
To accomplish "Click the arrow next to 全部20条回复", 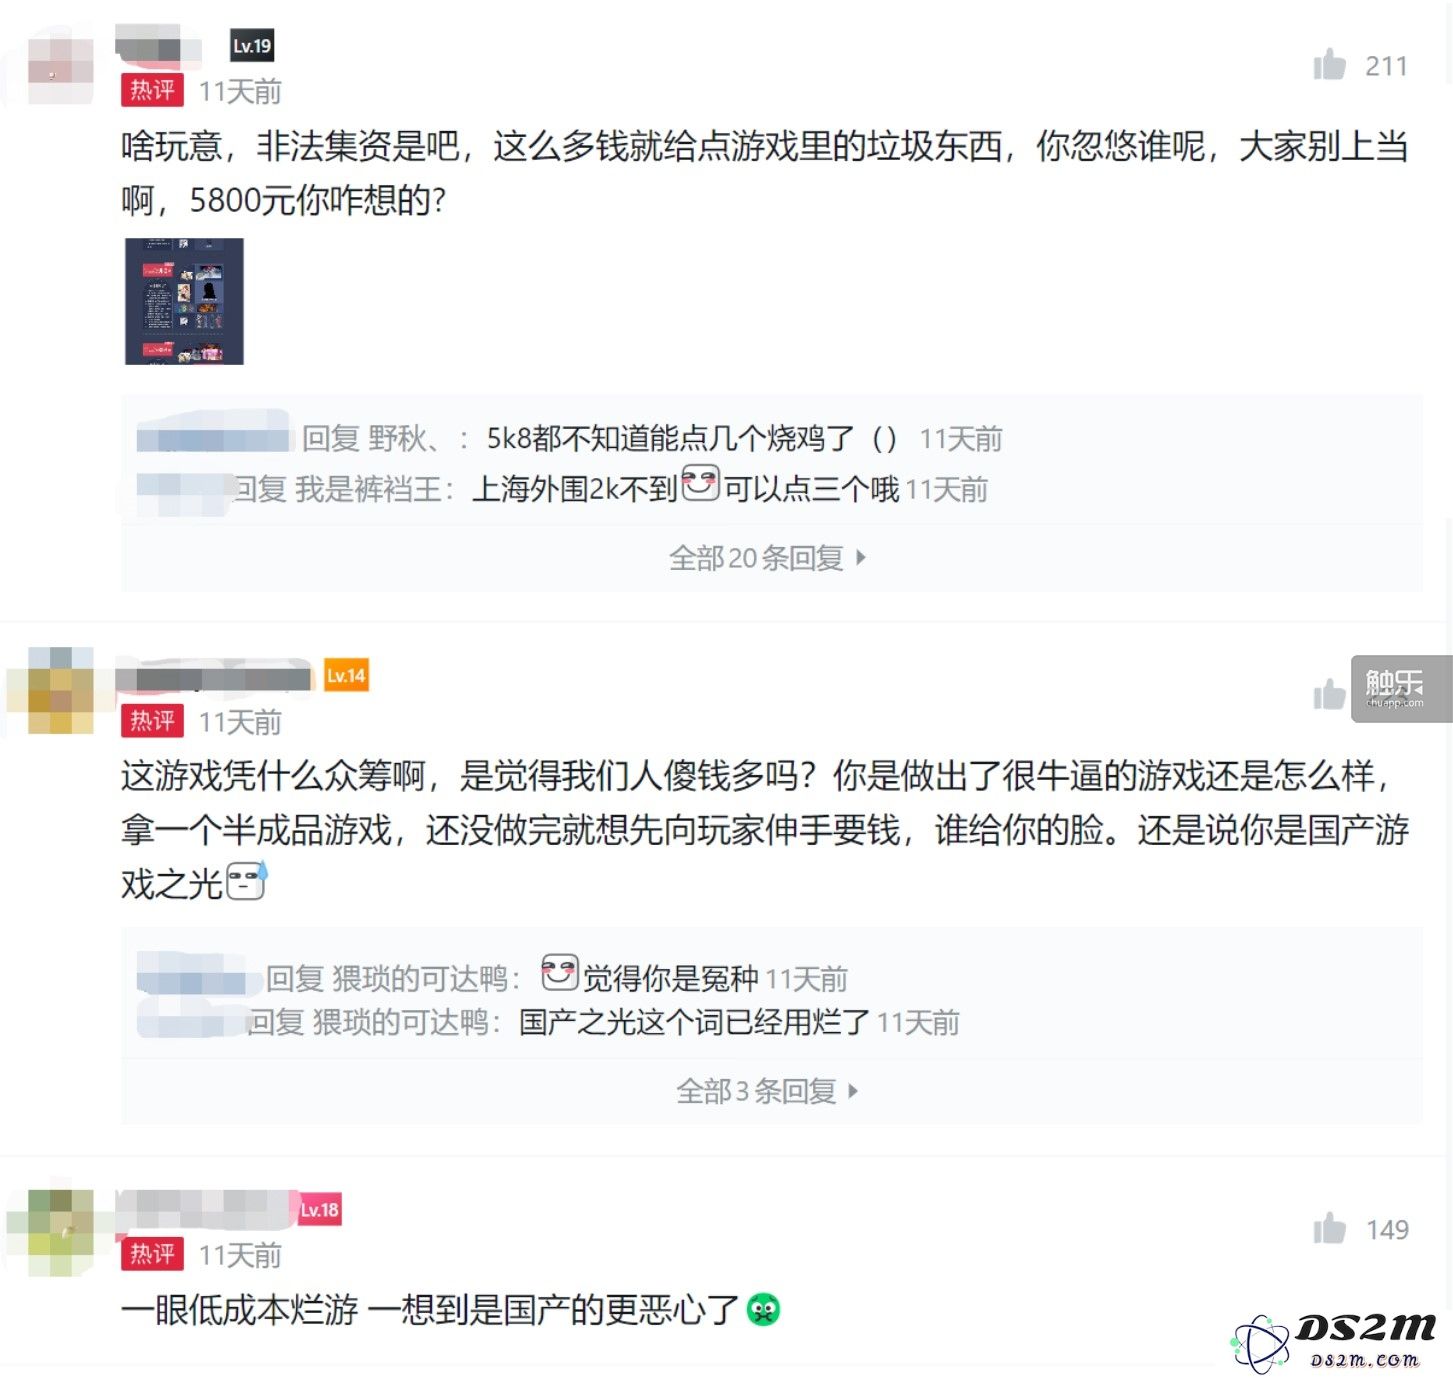I will 861,558.
